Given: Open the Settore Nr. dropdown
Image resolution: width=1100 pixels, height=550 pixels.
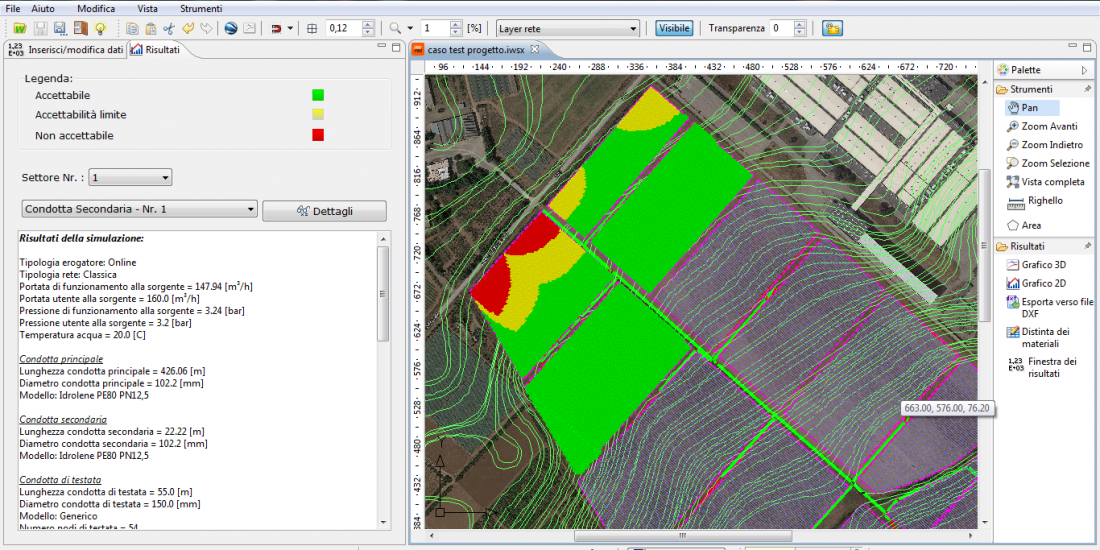Looking at the screenshot, I should pos(130,178).
